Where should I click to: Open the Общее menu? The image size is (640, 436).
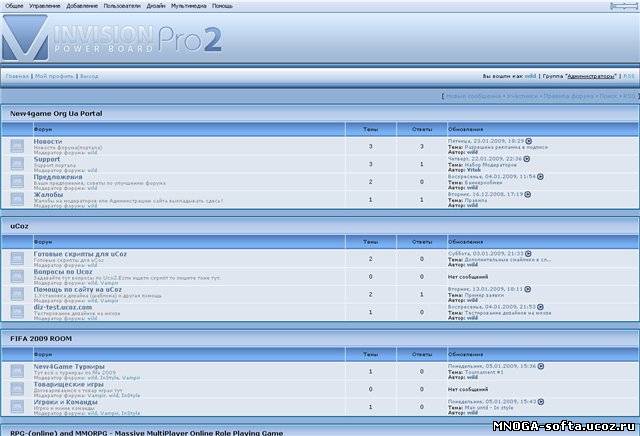[14, 6]
